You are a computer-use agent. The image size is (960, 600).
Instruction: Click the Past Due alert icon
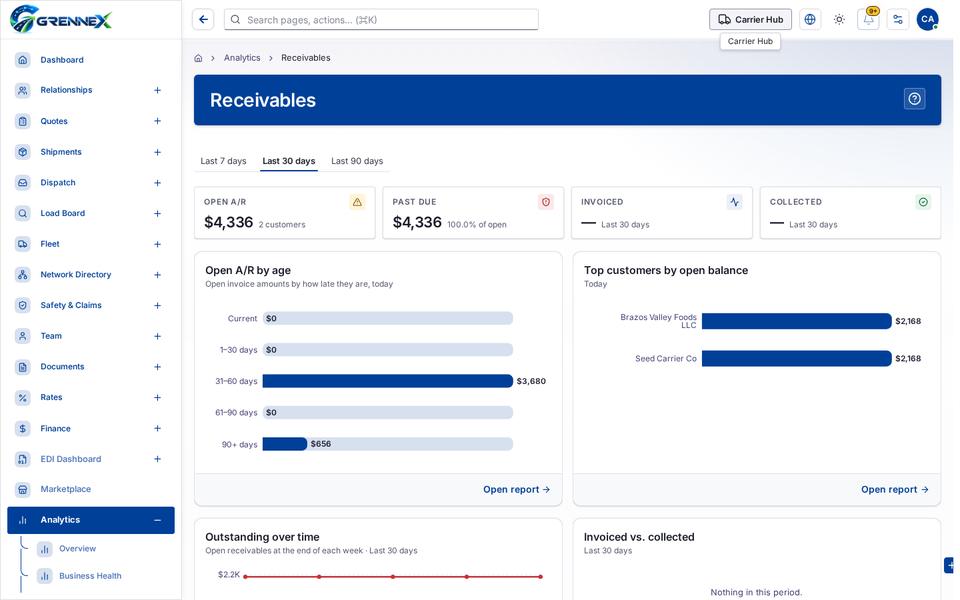pos(546,202)
